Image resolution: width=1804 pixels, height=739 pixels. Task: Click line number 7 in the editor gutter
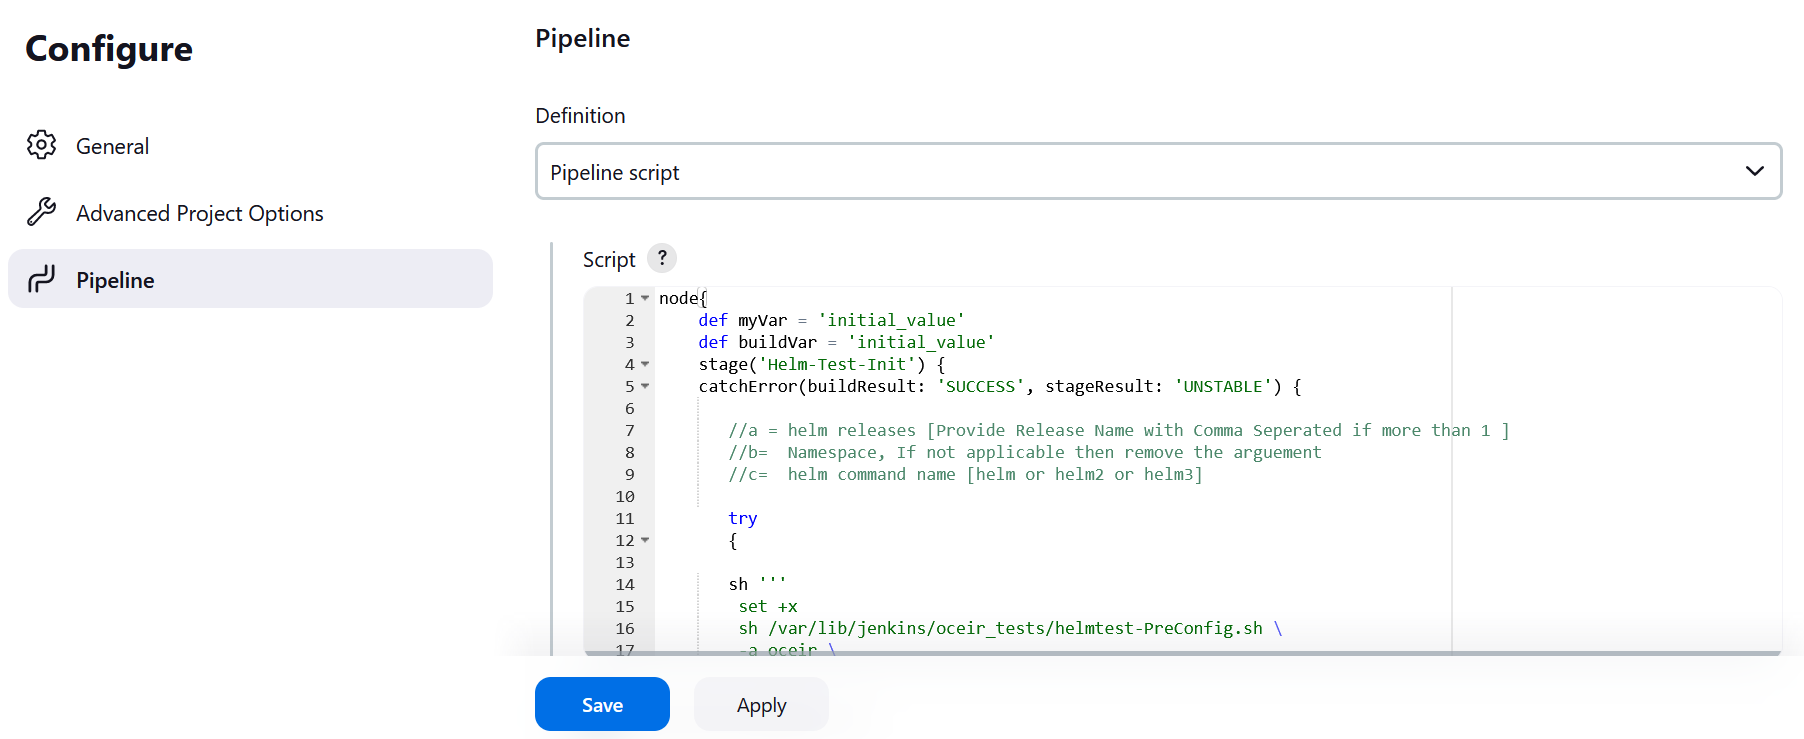point(629,430)
